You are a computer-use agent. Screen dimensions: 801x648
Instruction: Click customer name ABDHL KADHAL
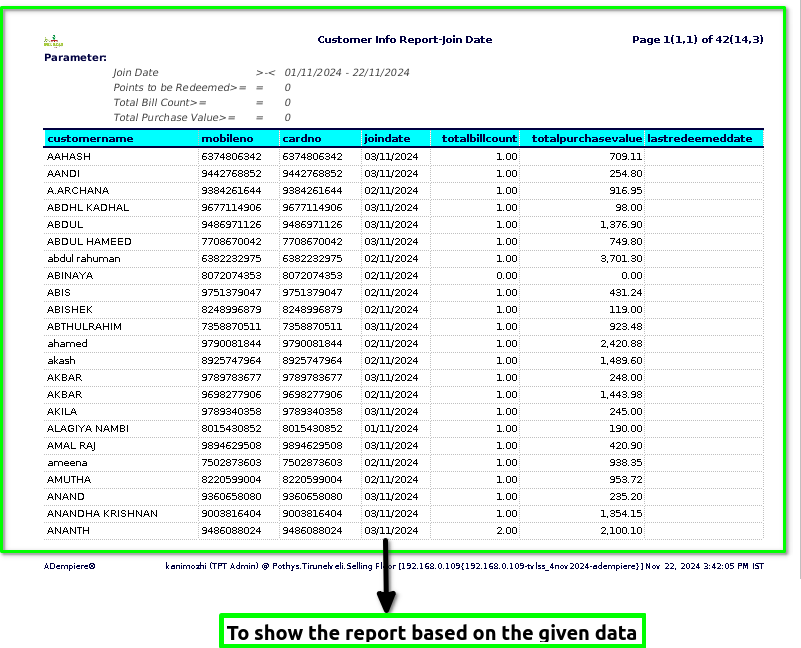point(88,207)
